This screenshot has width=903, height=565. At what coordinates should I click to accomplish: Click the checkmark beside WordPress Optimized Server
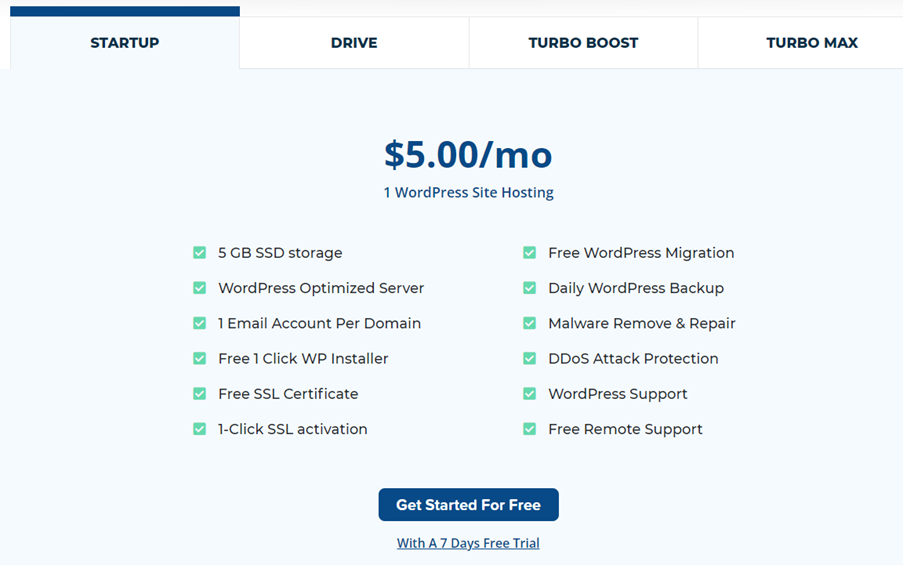(x=199, y=288)
